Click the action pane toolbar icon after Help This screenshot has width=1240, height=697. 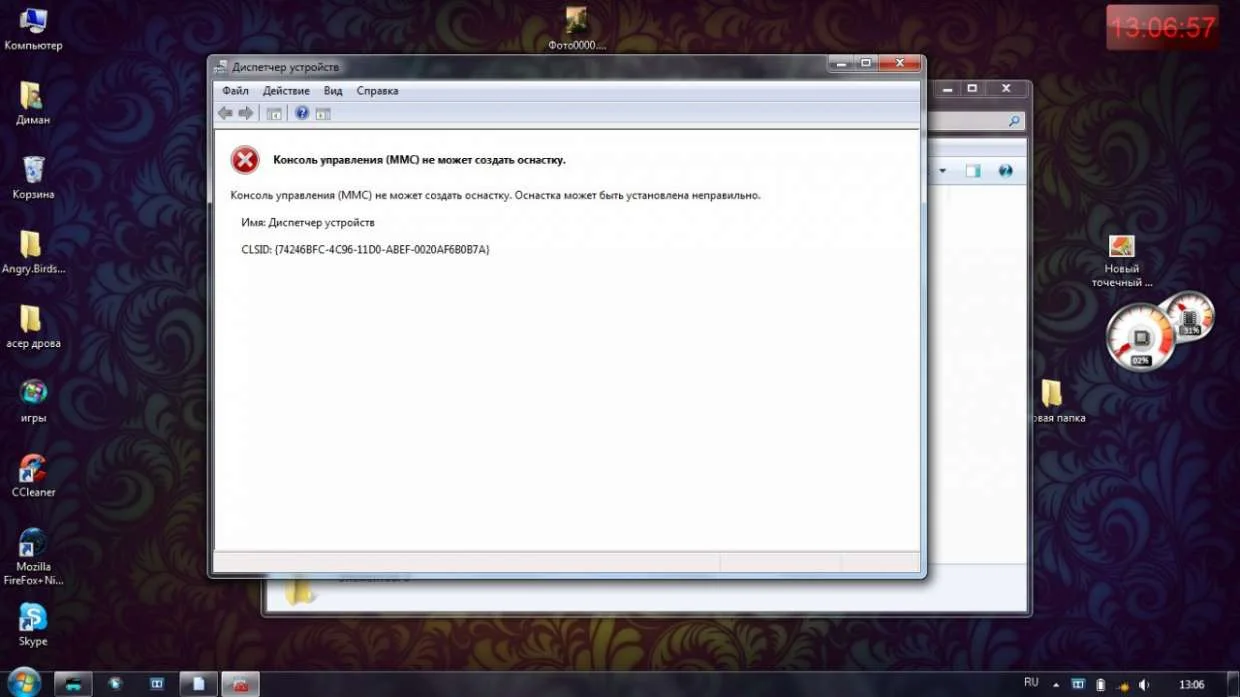pyautogui.click(x=323, y=114)
